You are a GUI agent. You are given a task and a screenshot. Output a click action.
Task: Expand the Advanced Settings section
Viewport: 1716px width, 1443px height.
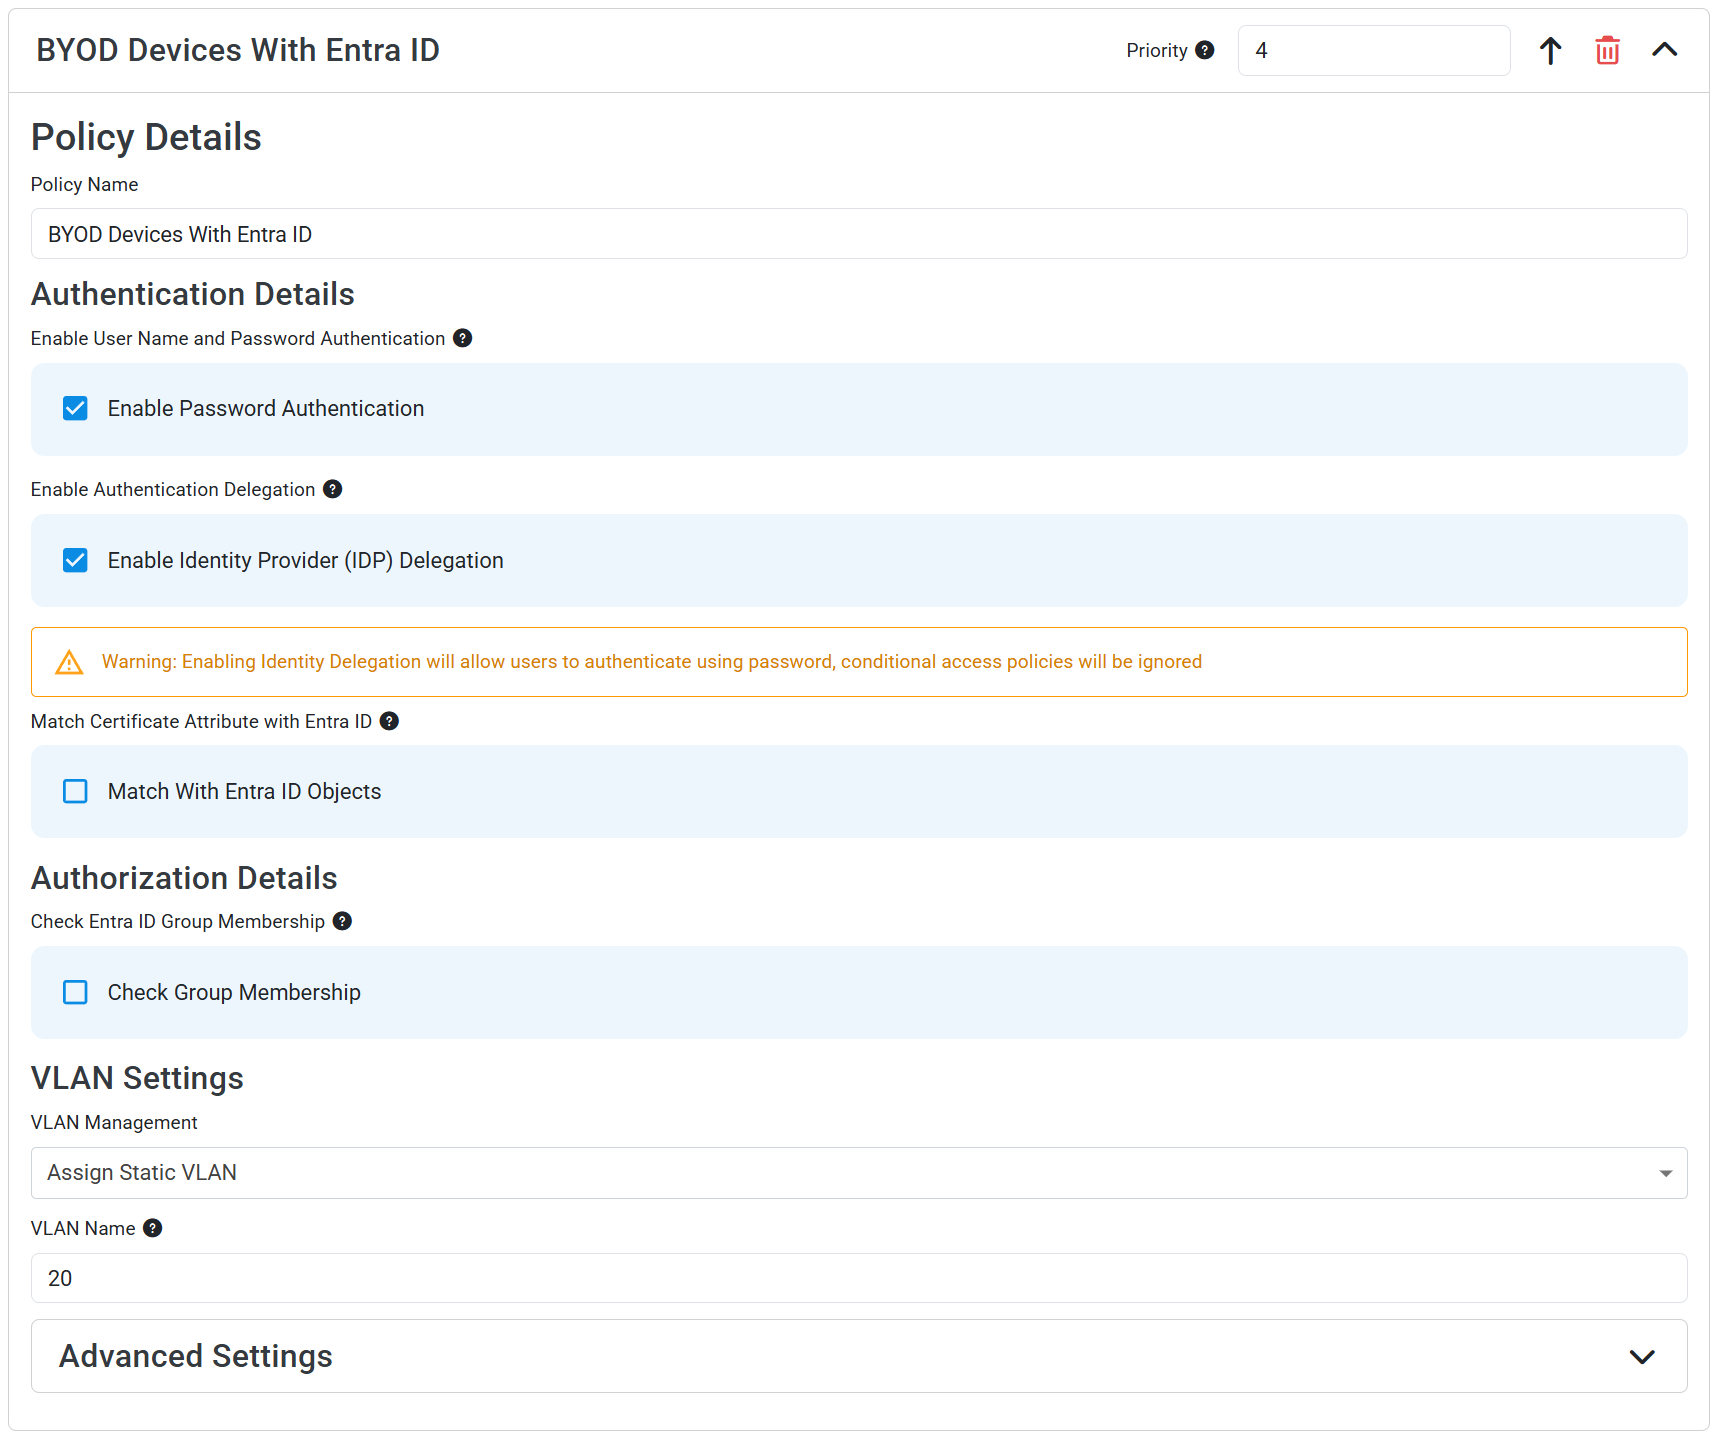coord(1640,1357)
